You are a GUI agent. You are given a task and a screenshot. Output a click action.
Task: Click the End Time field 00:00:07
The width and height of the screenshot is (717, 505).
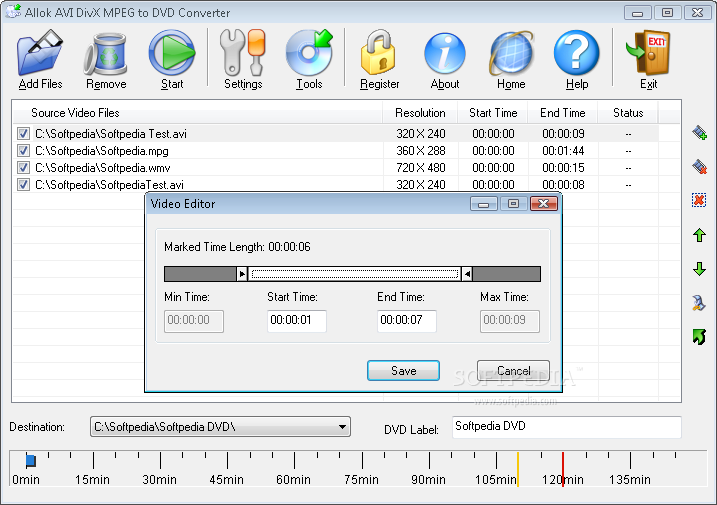pos(407,320)
